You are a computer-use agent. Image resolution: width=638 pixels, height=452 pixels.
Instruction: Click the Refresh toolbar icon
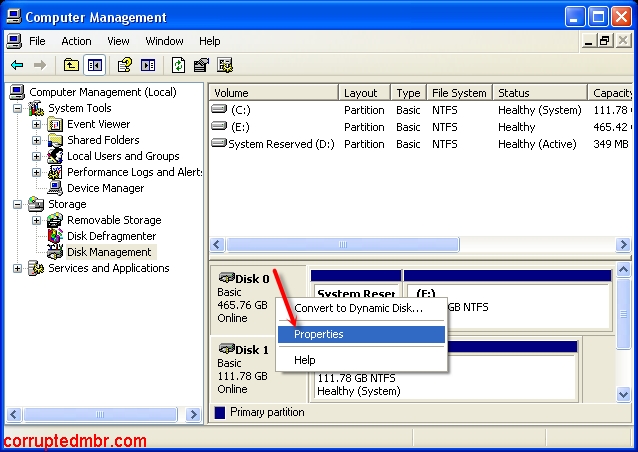[x=178, y=65]
